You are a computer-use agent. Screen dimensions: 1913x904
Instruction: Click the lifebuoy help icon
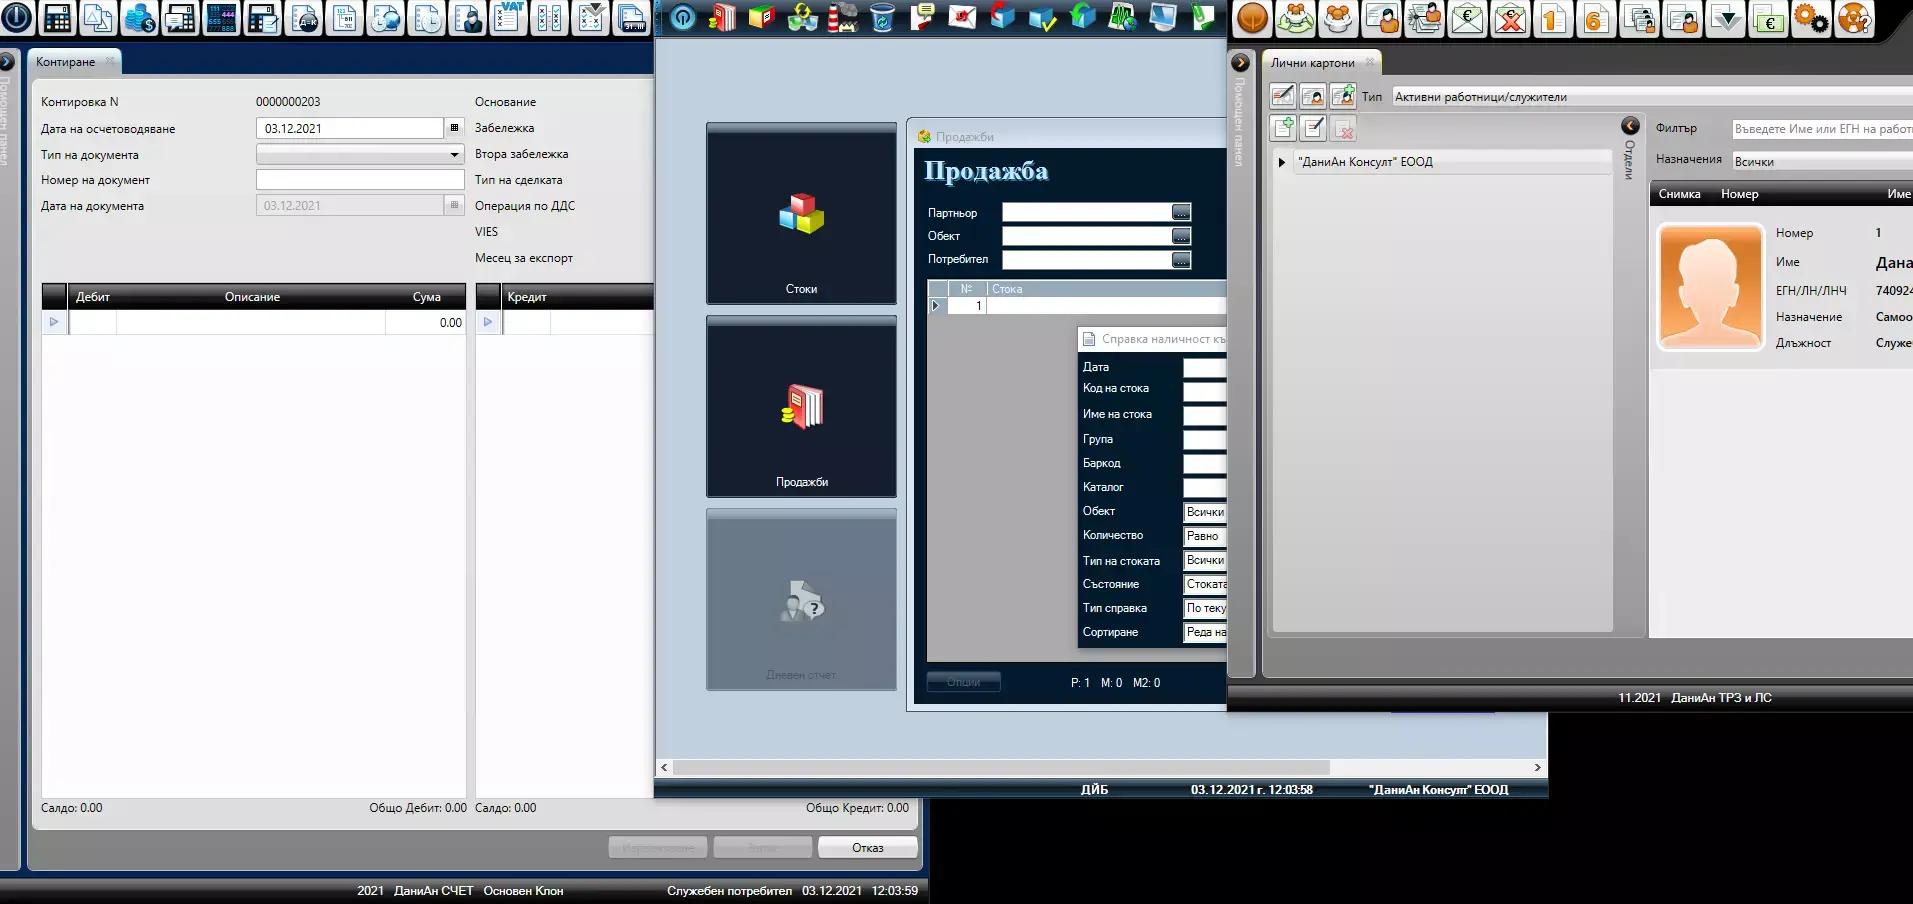(x=1854, y=18)
